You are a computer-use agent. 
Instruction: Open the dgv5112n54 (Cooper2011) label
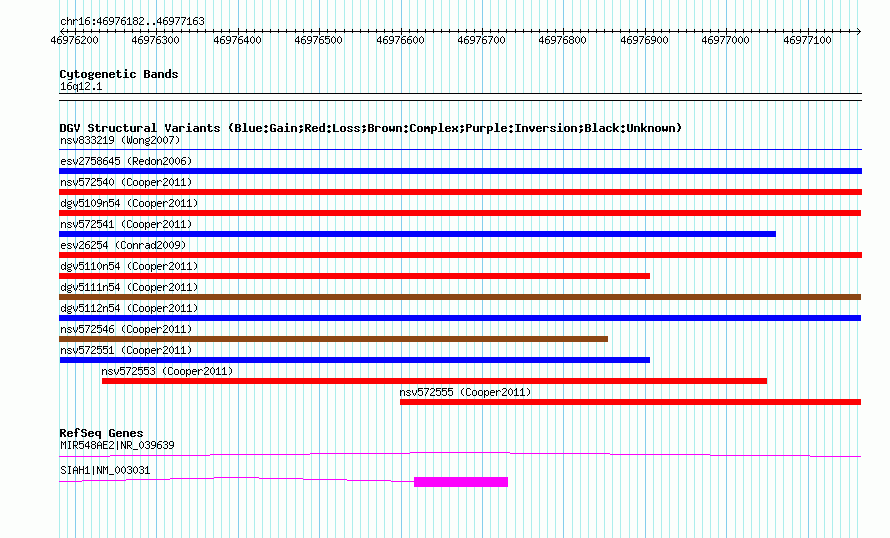pyautogui.click(x=129, y=308)
